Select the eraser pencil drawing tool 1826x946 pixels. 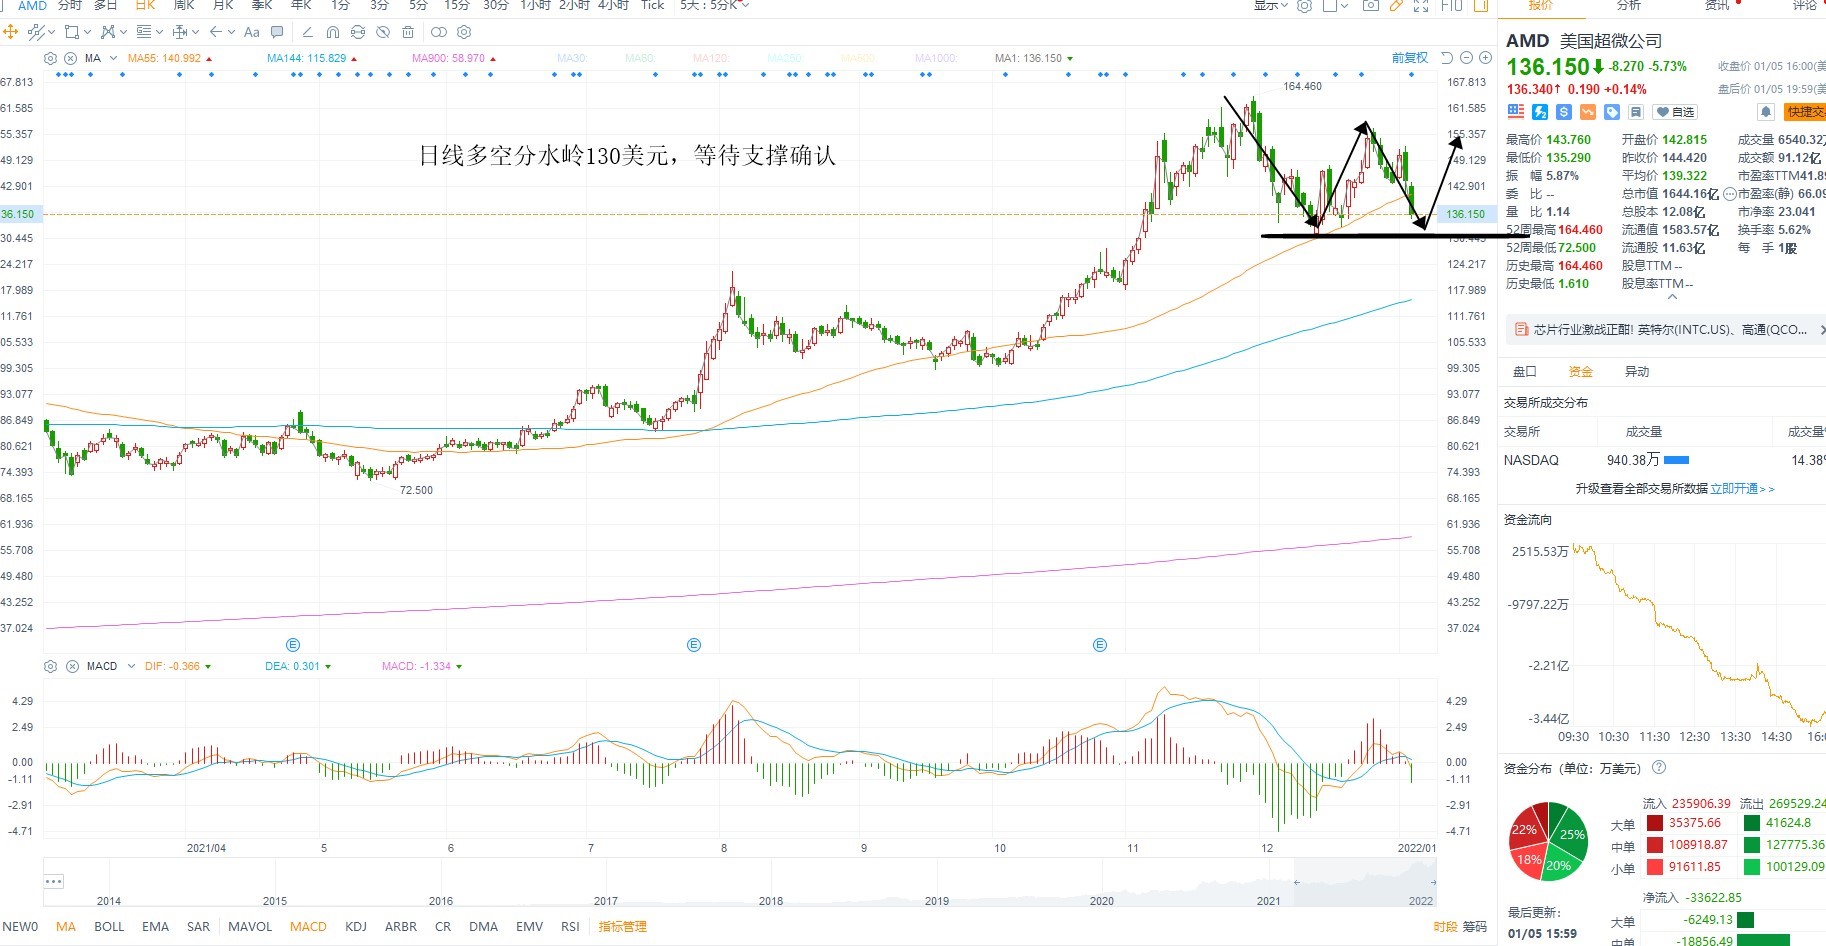point(307,32)
